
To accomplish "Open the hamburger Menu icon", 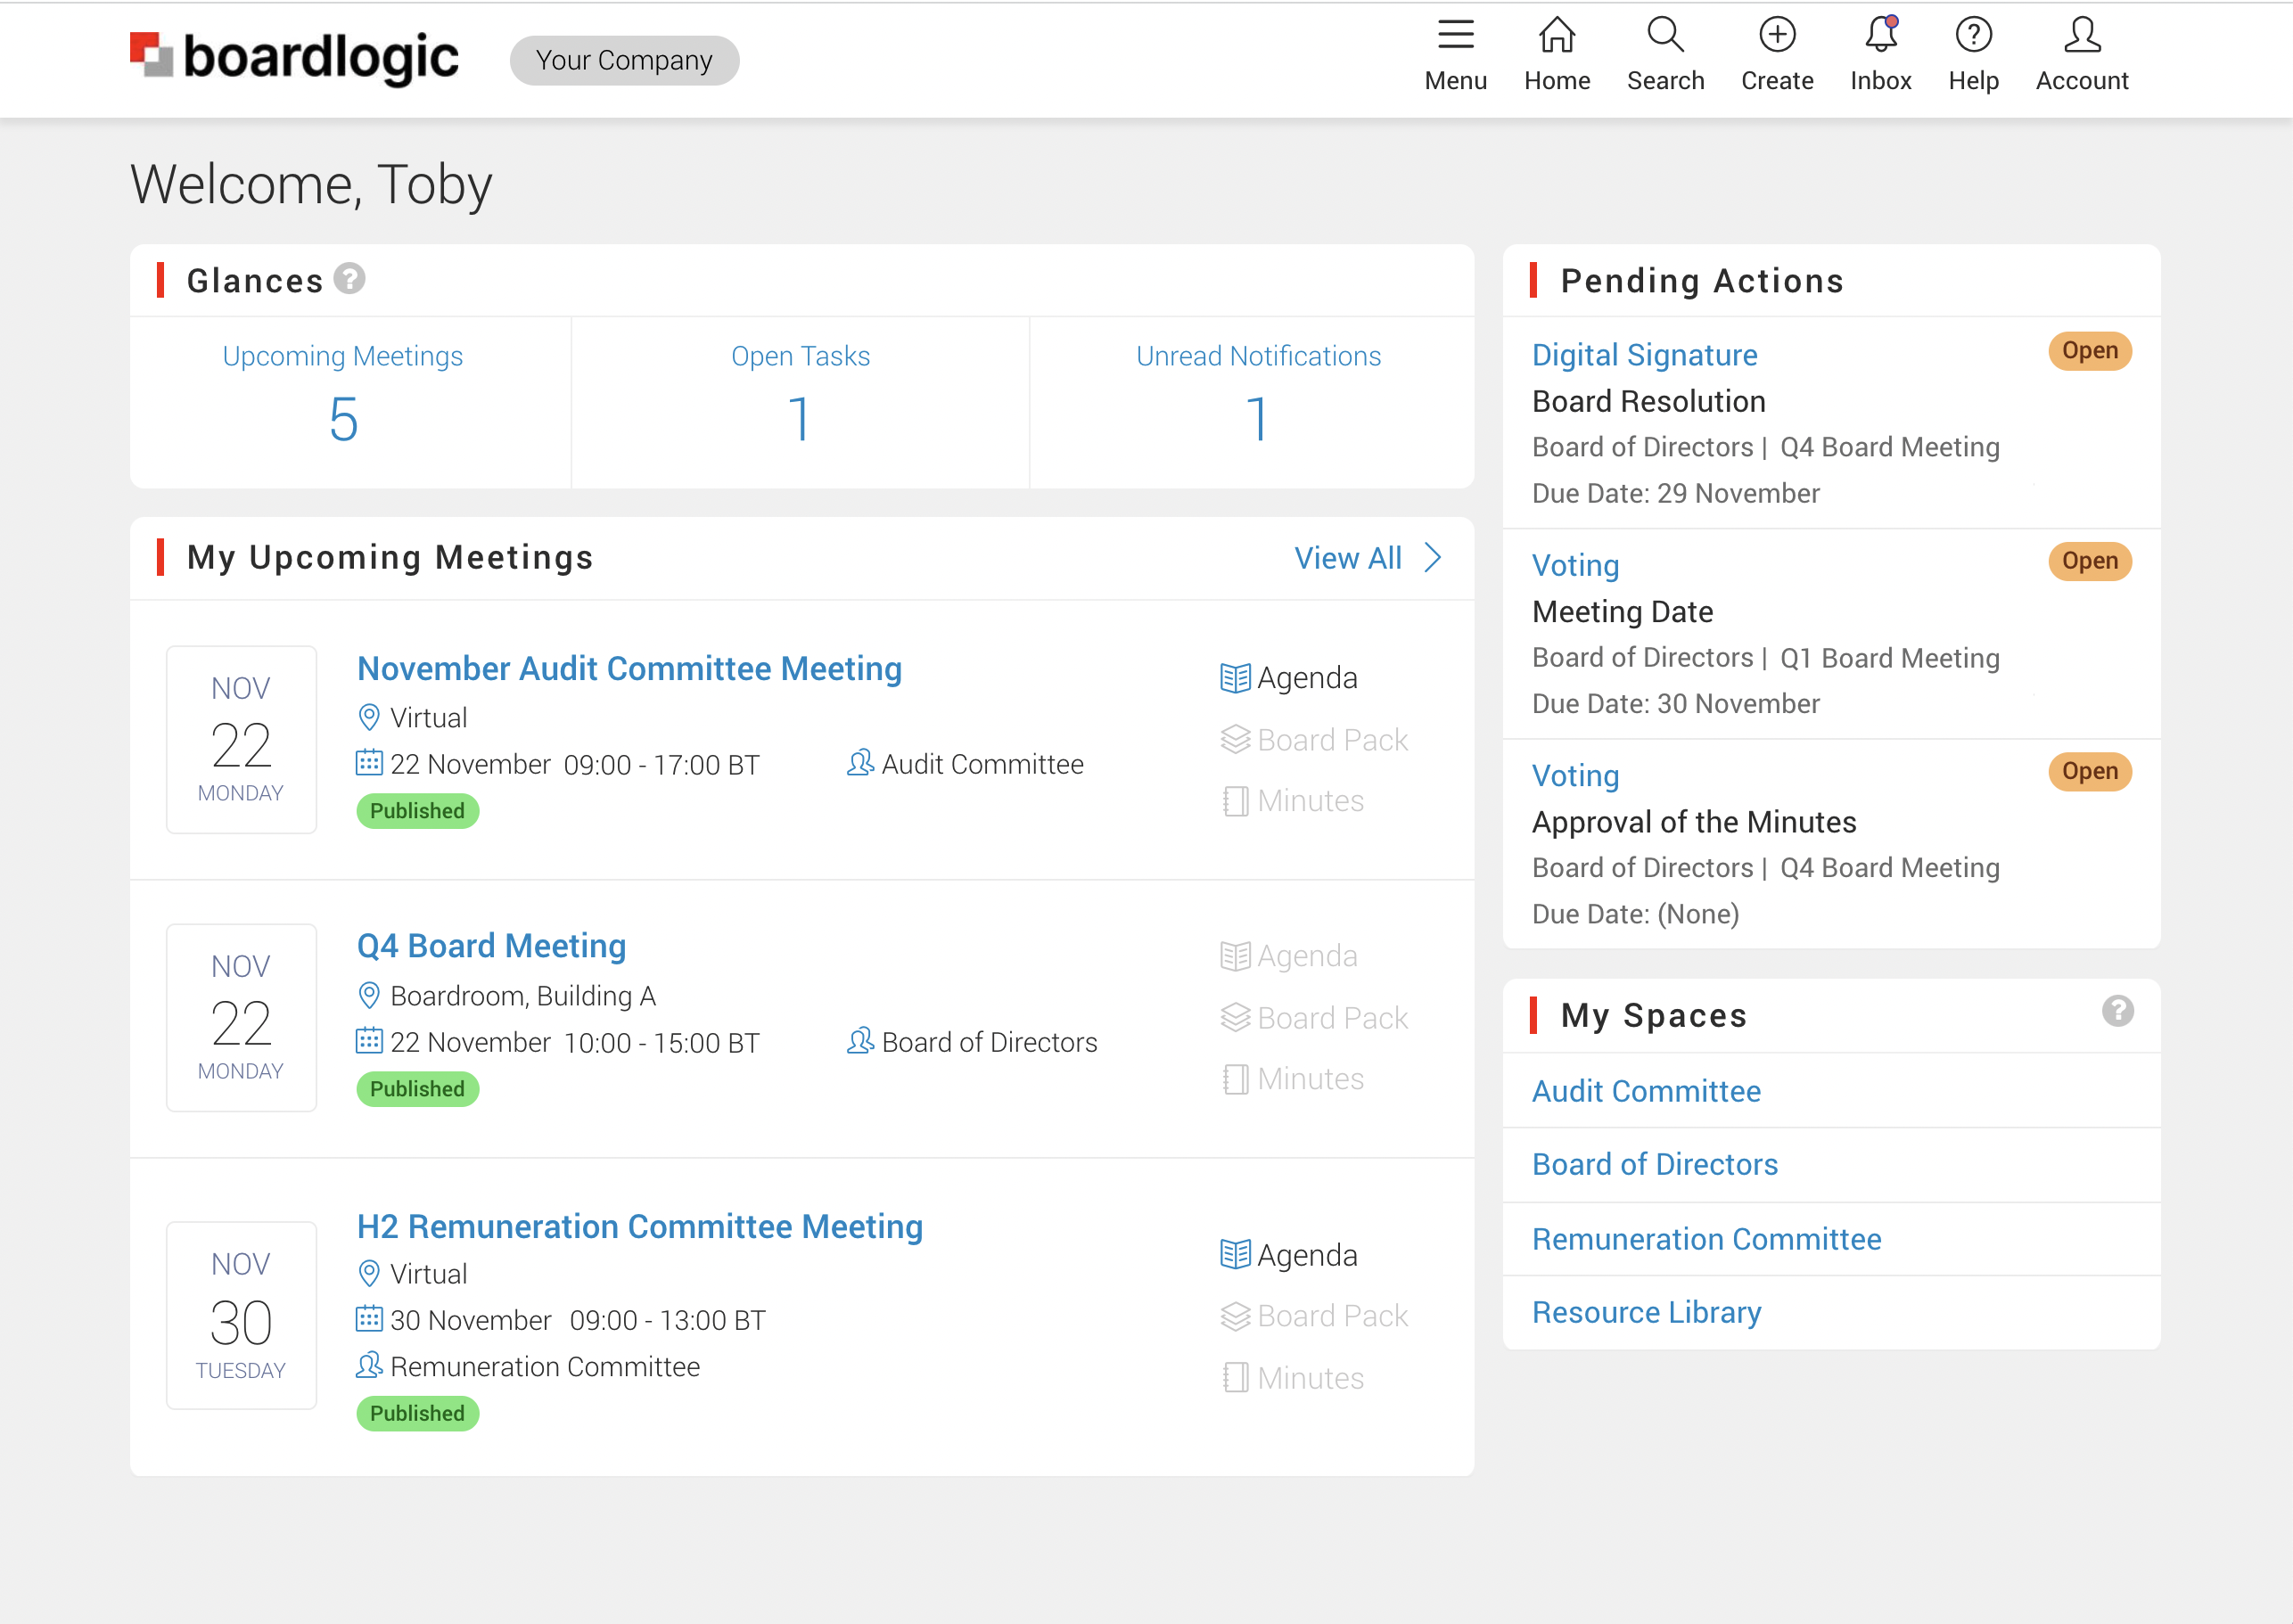I will 1455,36.
